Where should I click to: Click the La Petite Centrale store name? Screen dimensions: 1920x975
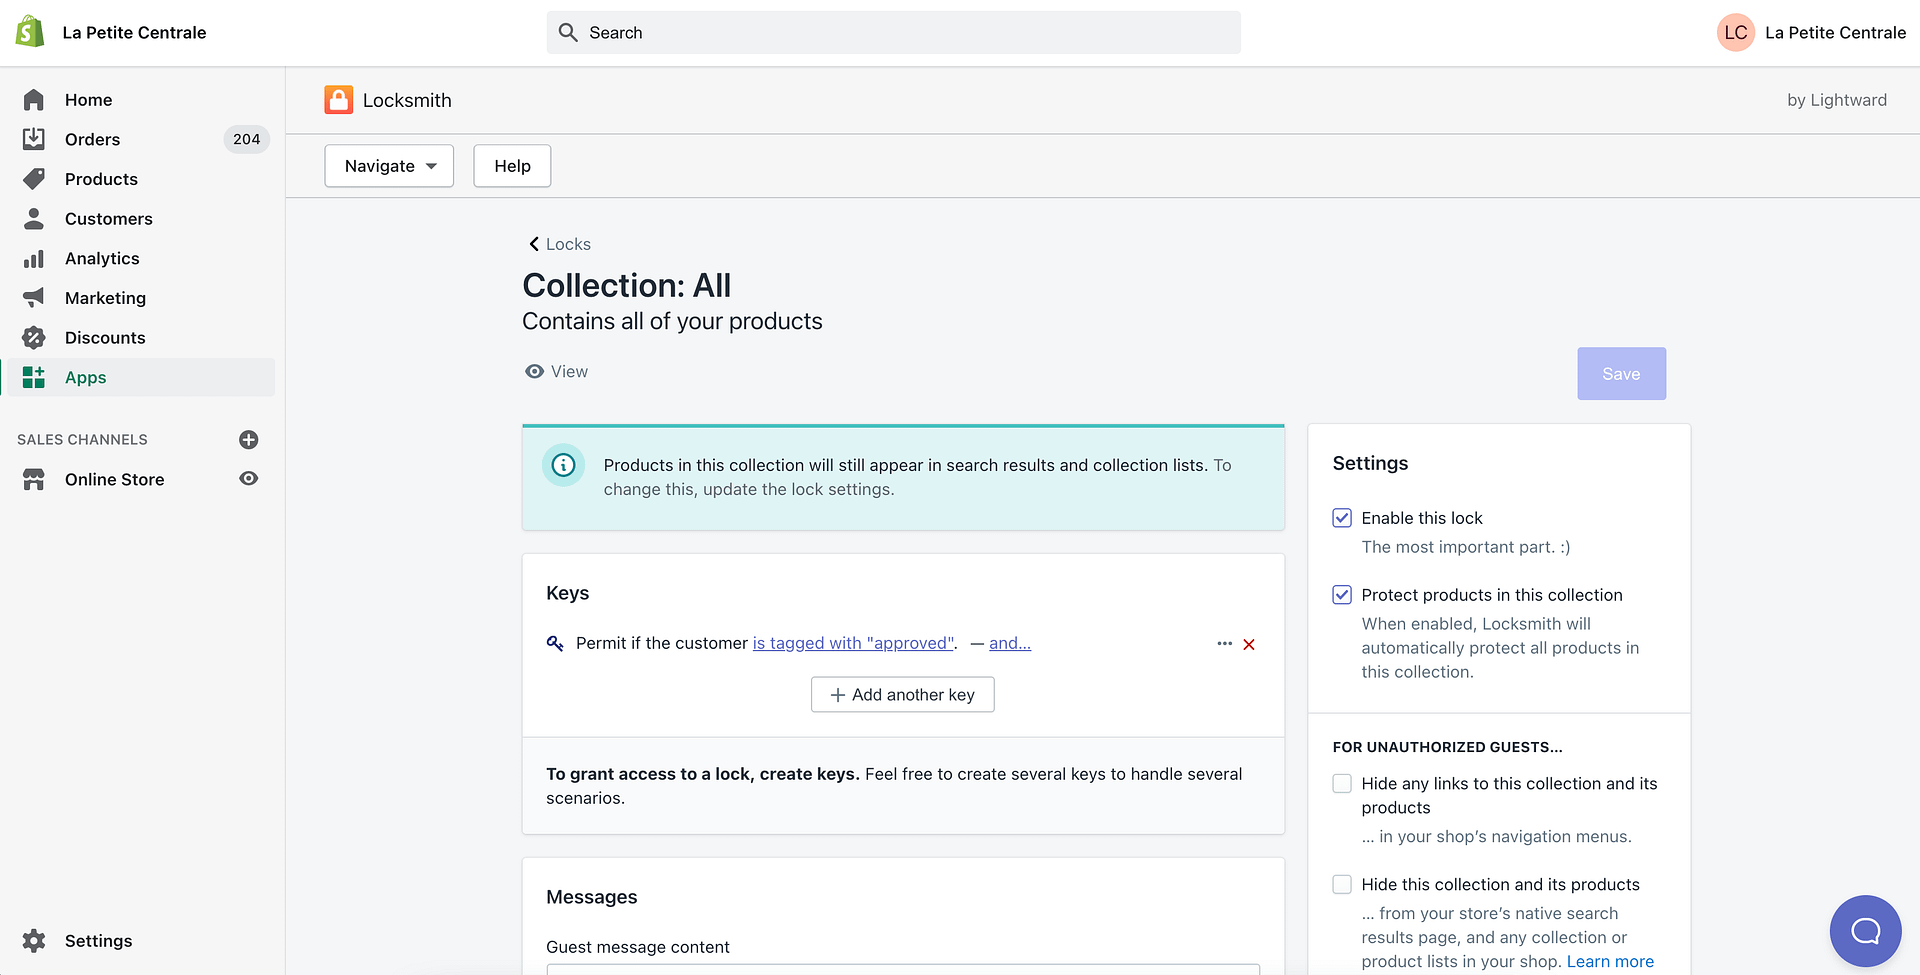pos(134,32)
